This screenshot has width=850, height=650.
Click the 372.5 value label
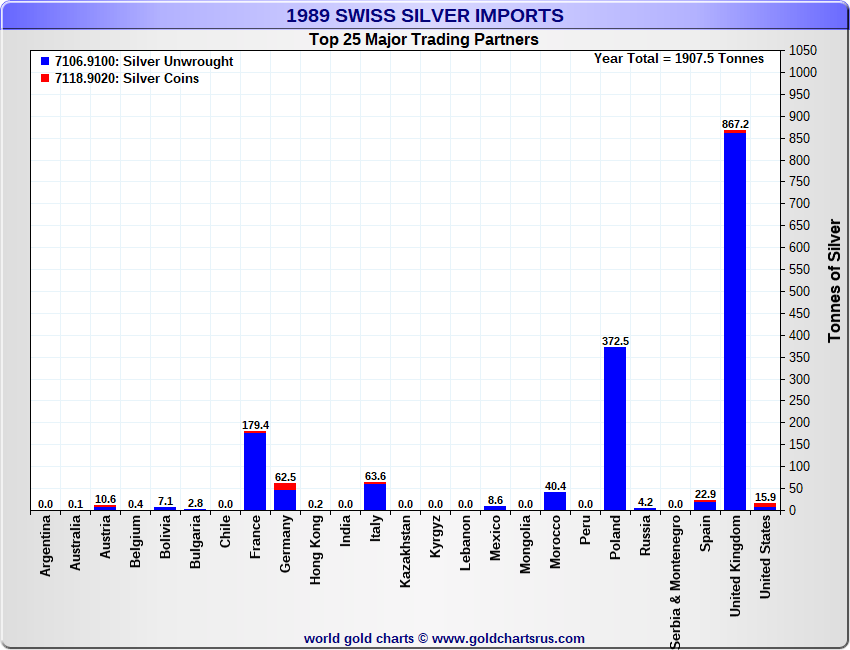(615, 341)
